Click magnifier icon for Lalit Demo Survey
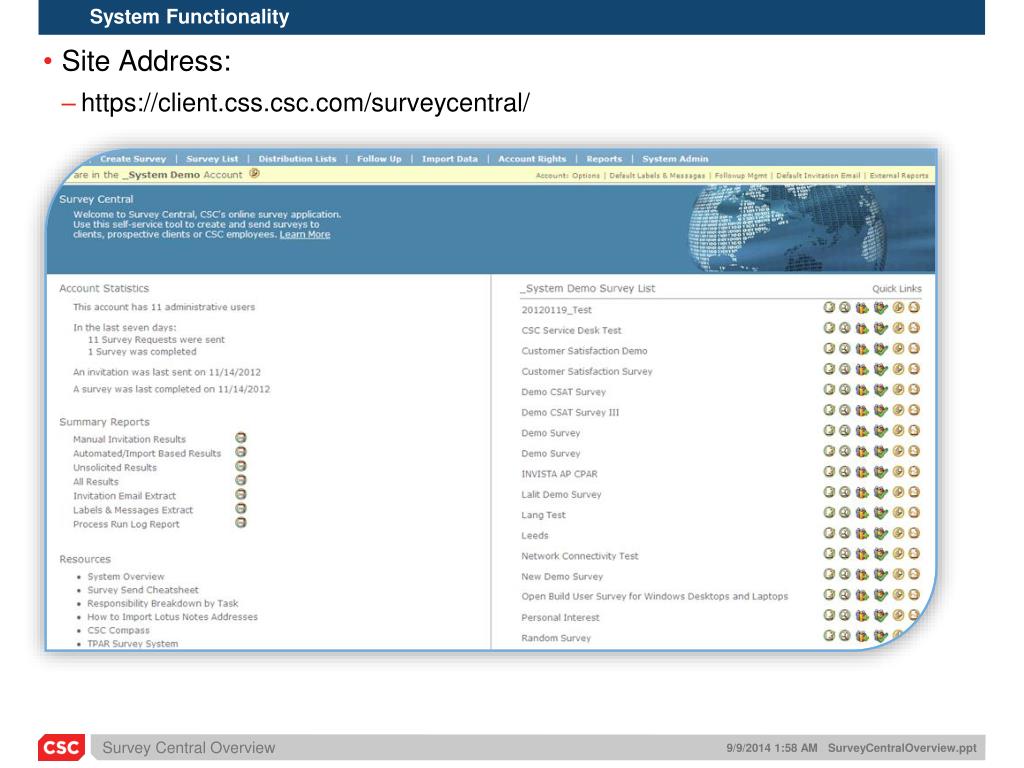The height and width of the screenshot is (768, 1024). (844, 492)
